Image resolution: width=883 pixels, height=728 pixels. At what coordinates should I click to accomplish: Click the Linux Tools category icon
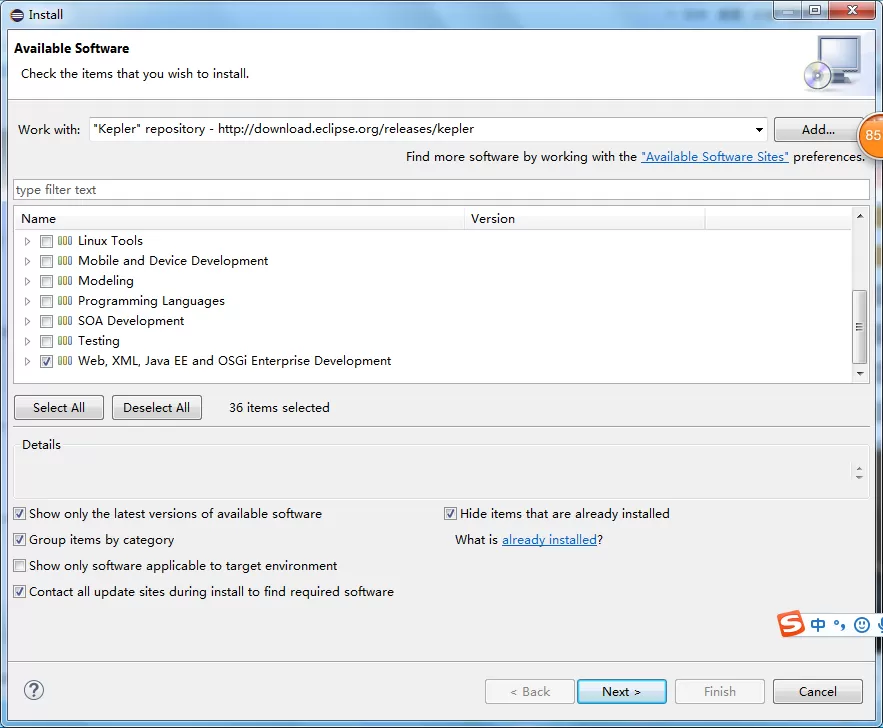coord(65,241)
